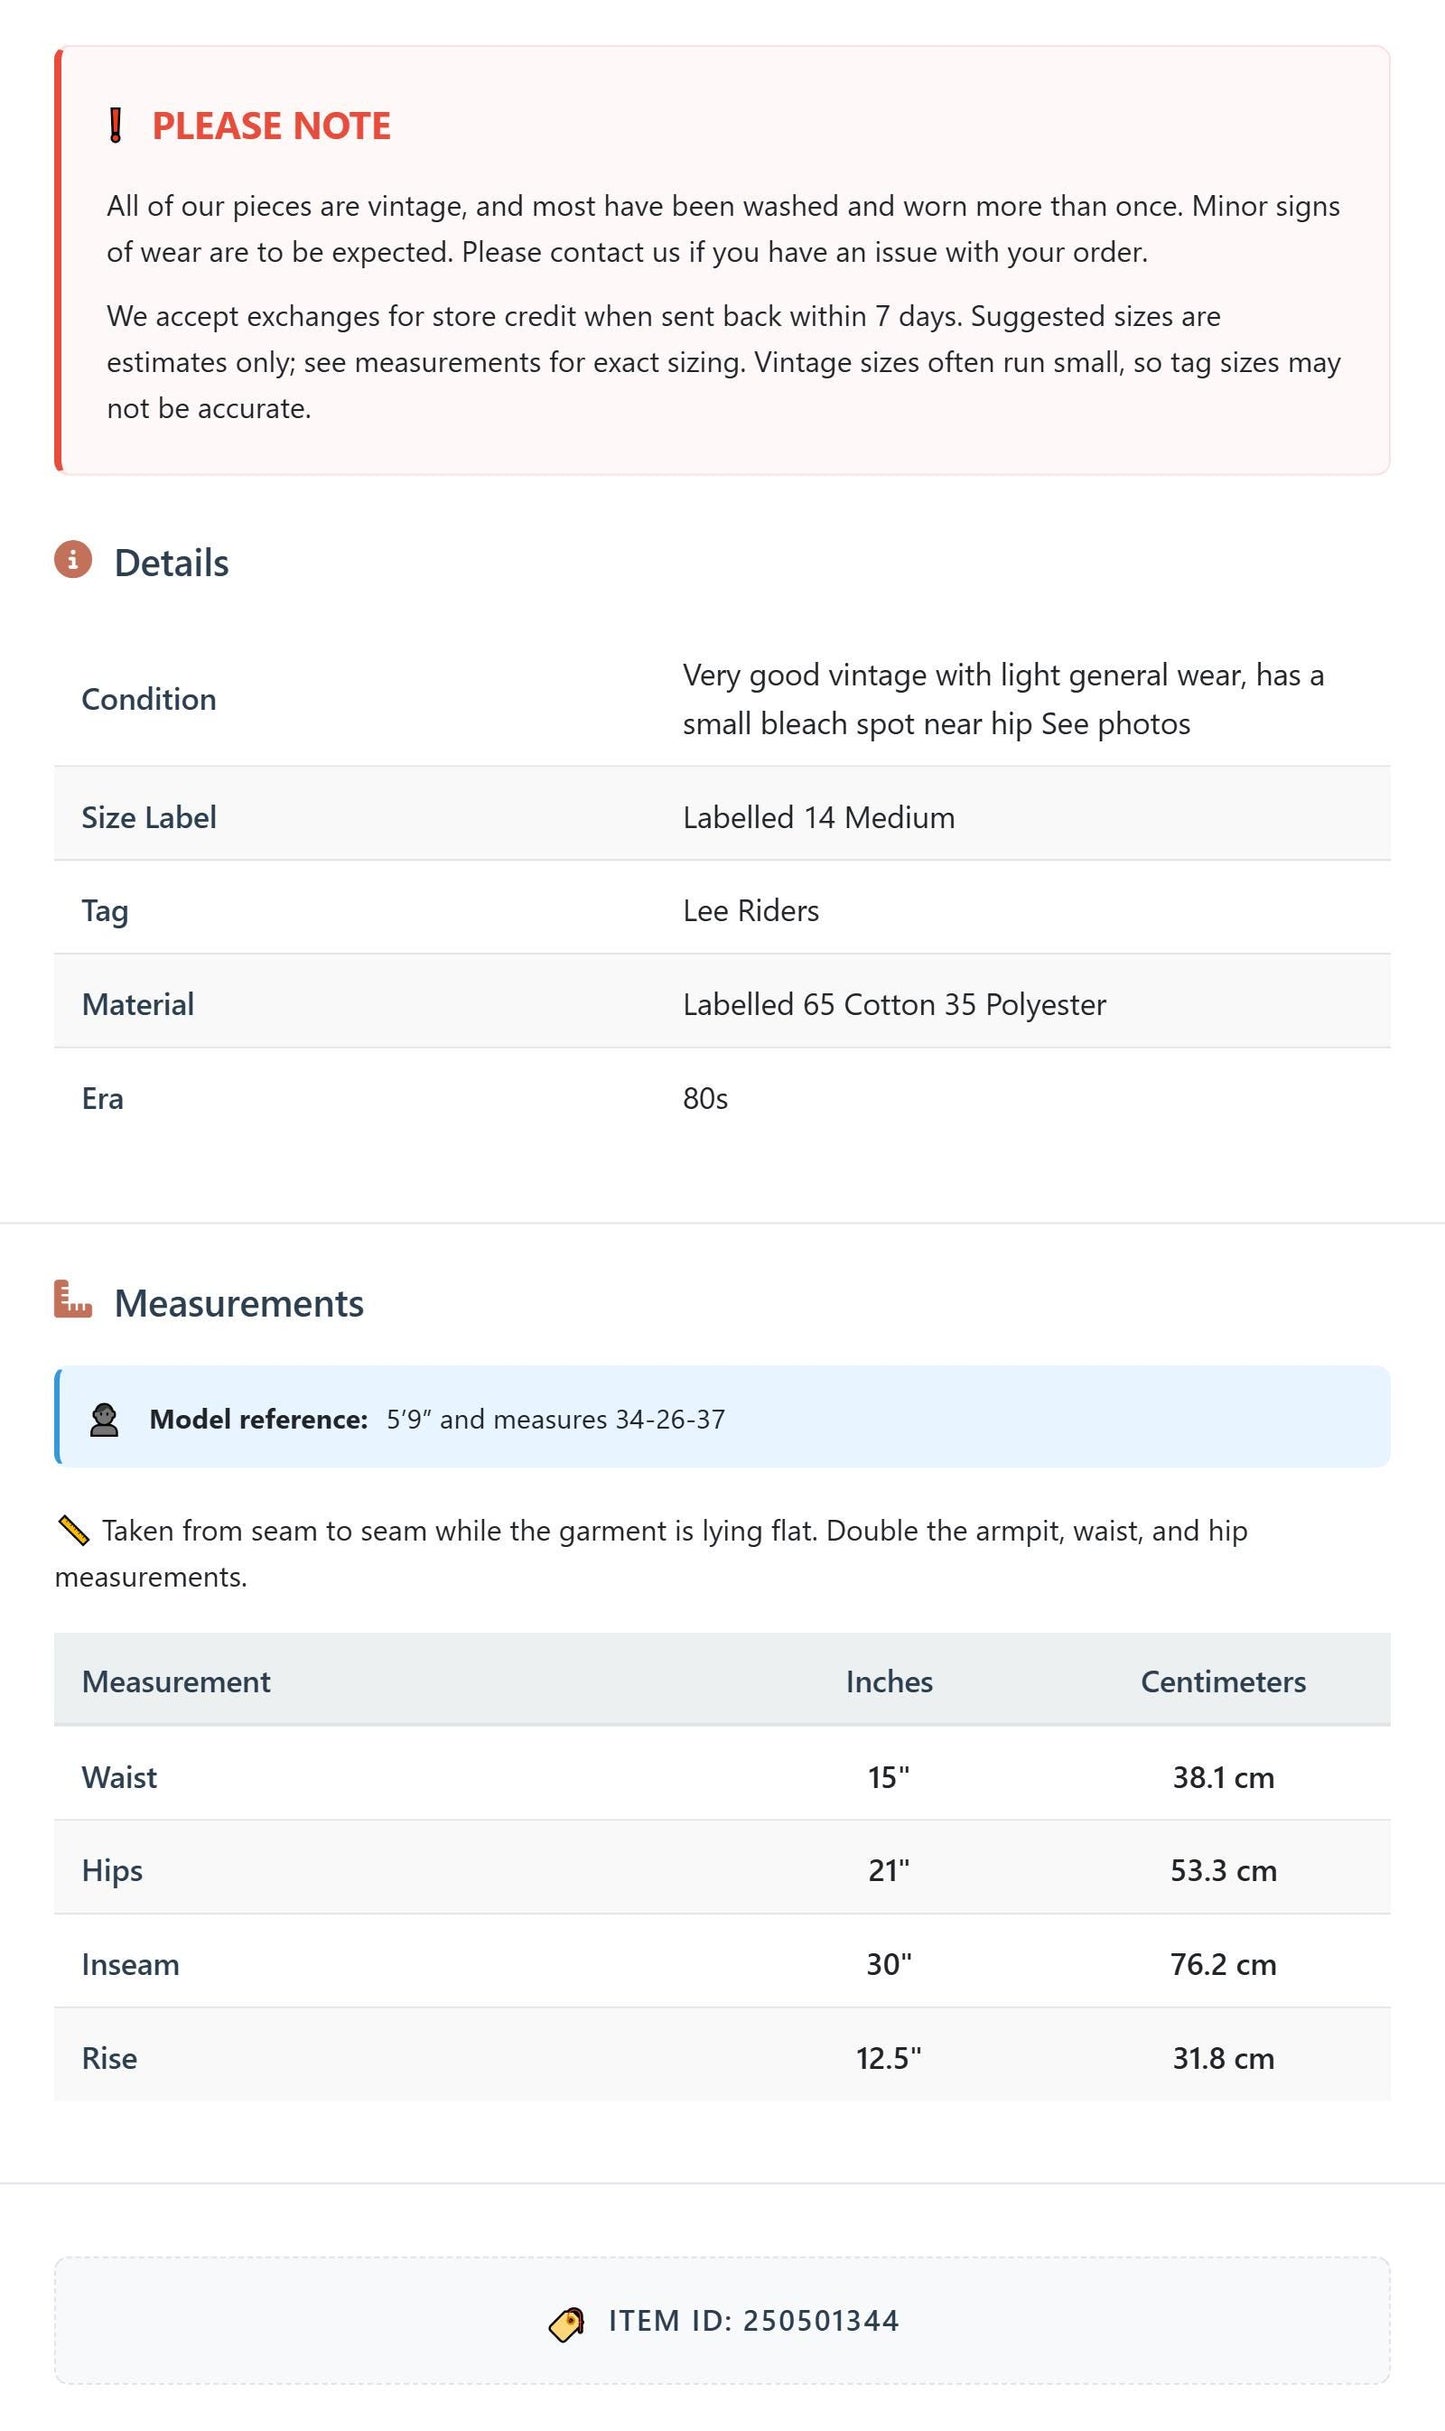
Task: Click the Measurements ruler icon
Action: (73, 1299)
